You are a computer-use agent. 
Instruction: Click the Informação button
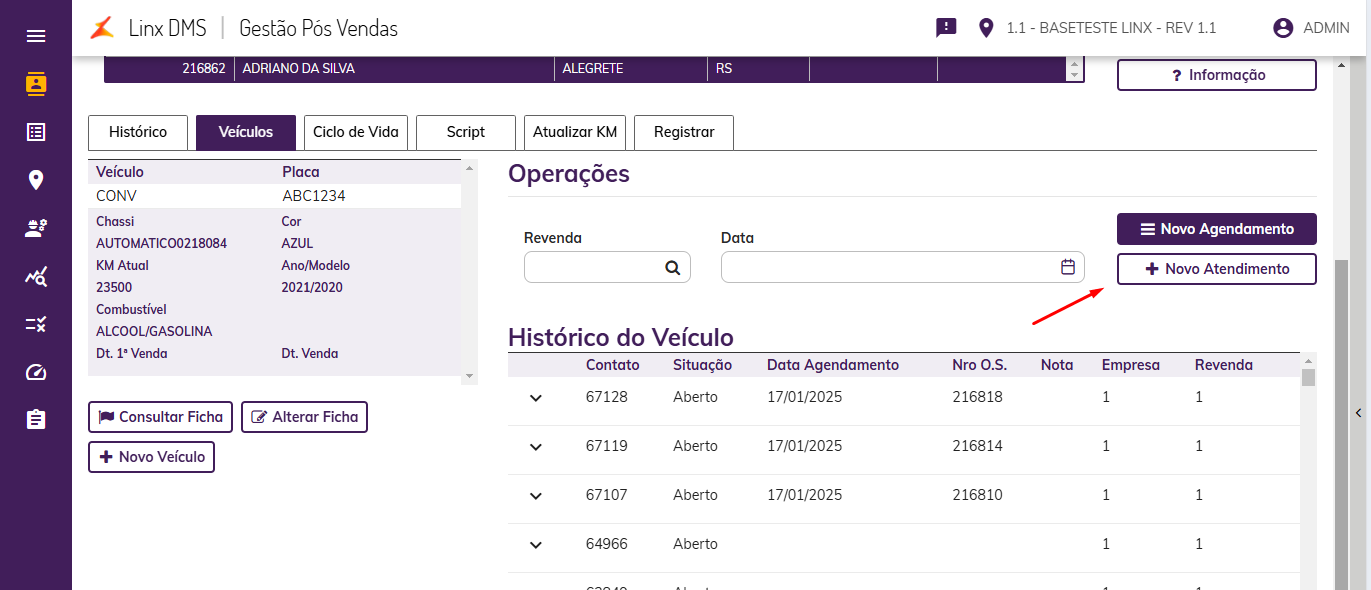(1217, 75)
